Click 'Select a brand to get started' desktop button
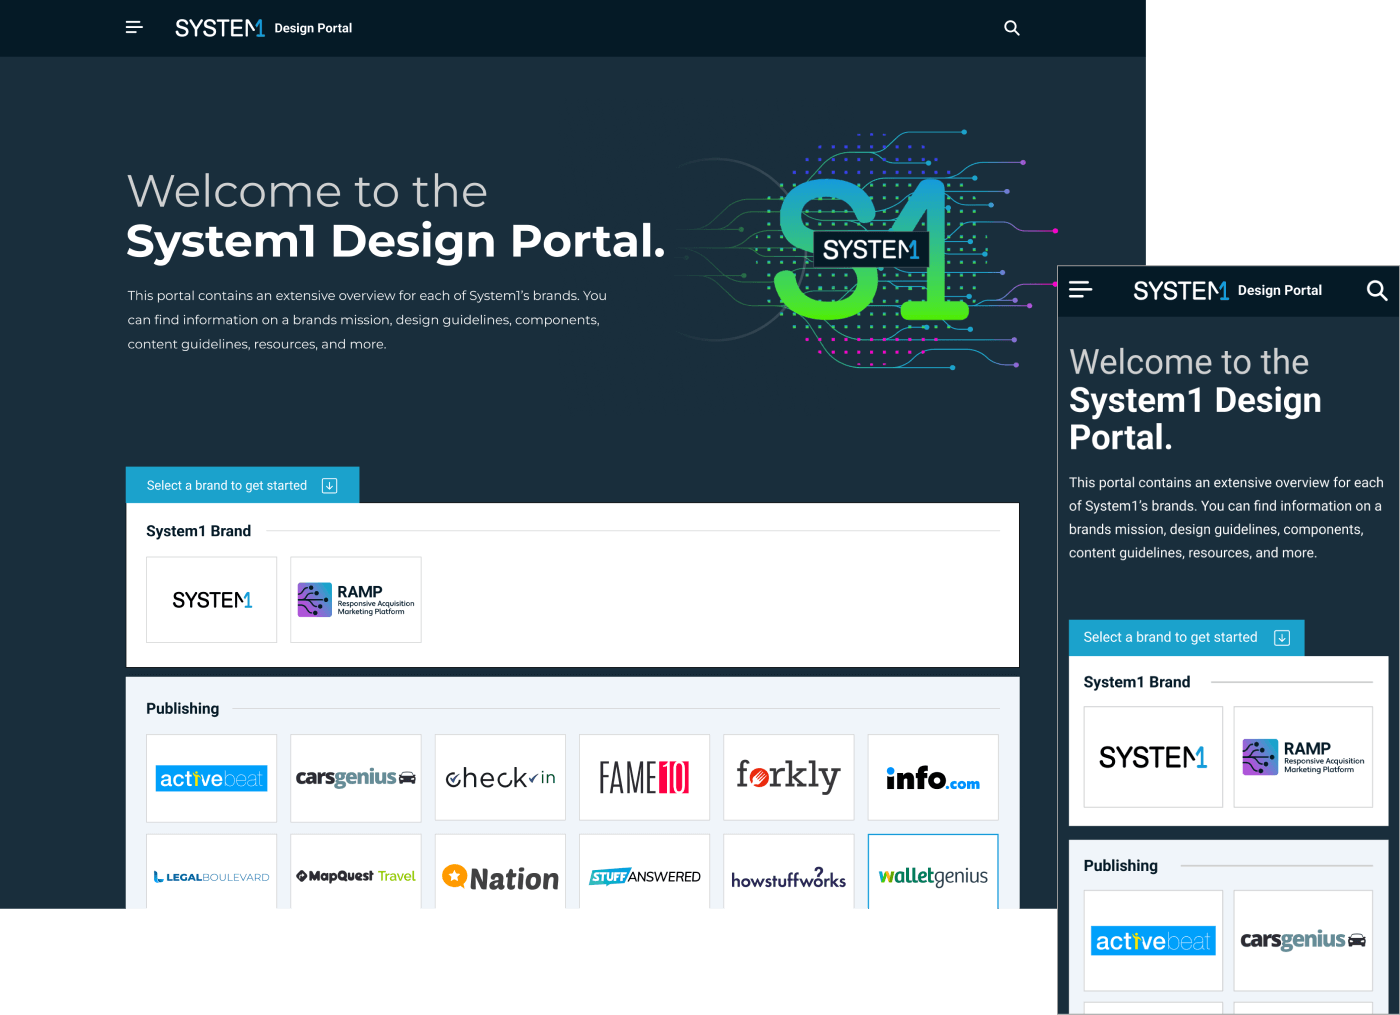Viewport: 1400px width, 1015px height. click(242, 485)
